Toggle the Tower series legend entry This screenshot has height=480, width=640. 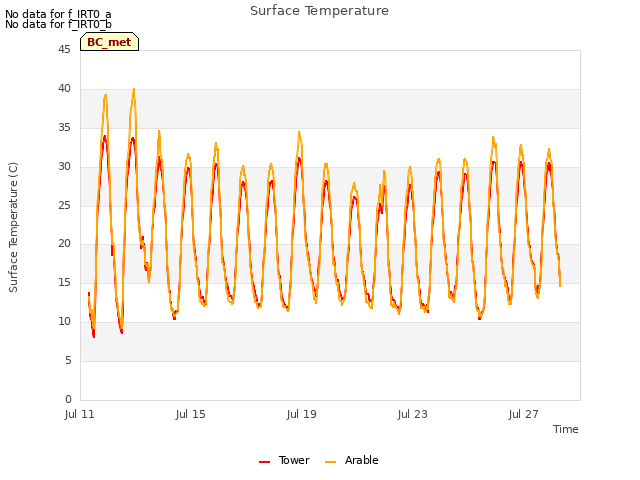tap(284, 460)
